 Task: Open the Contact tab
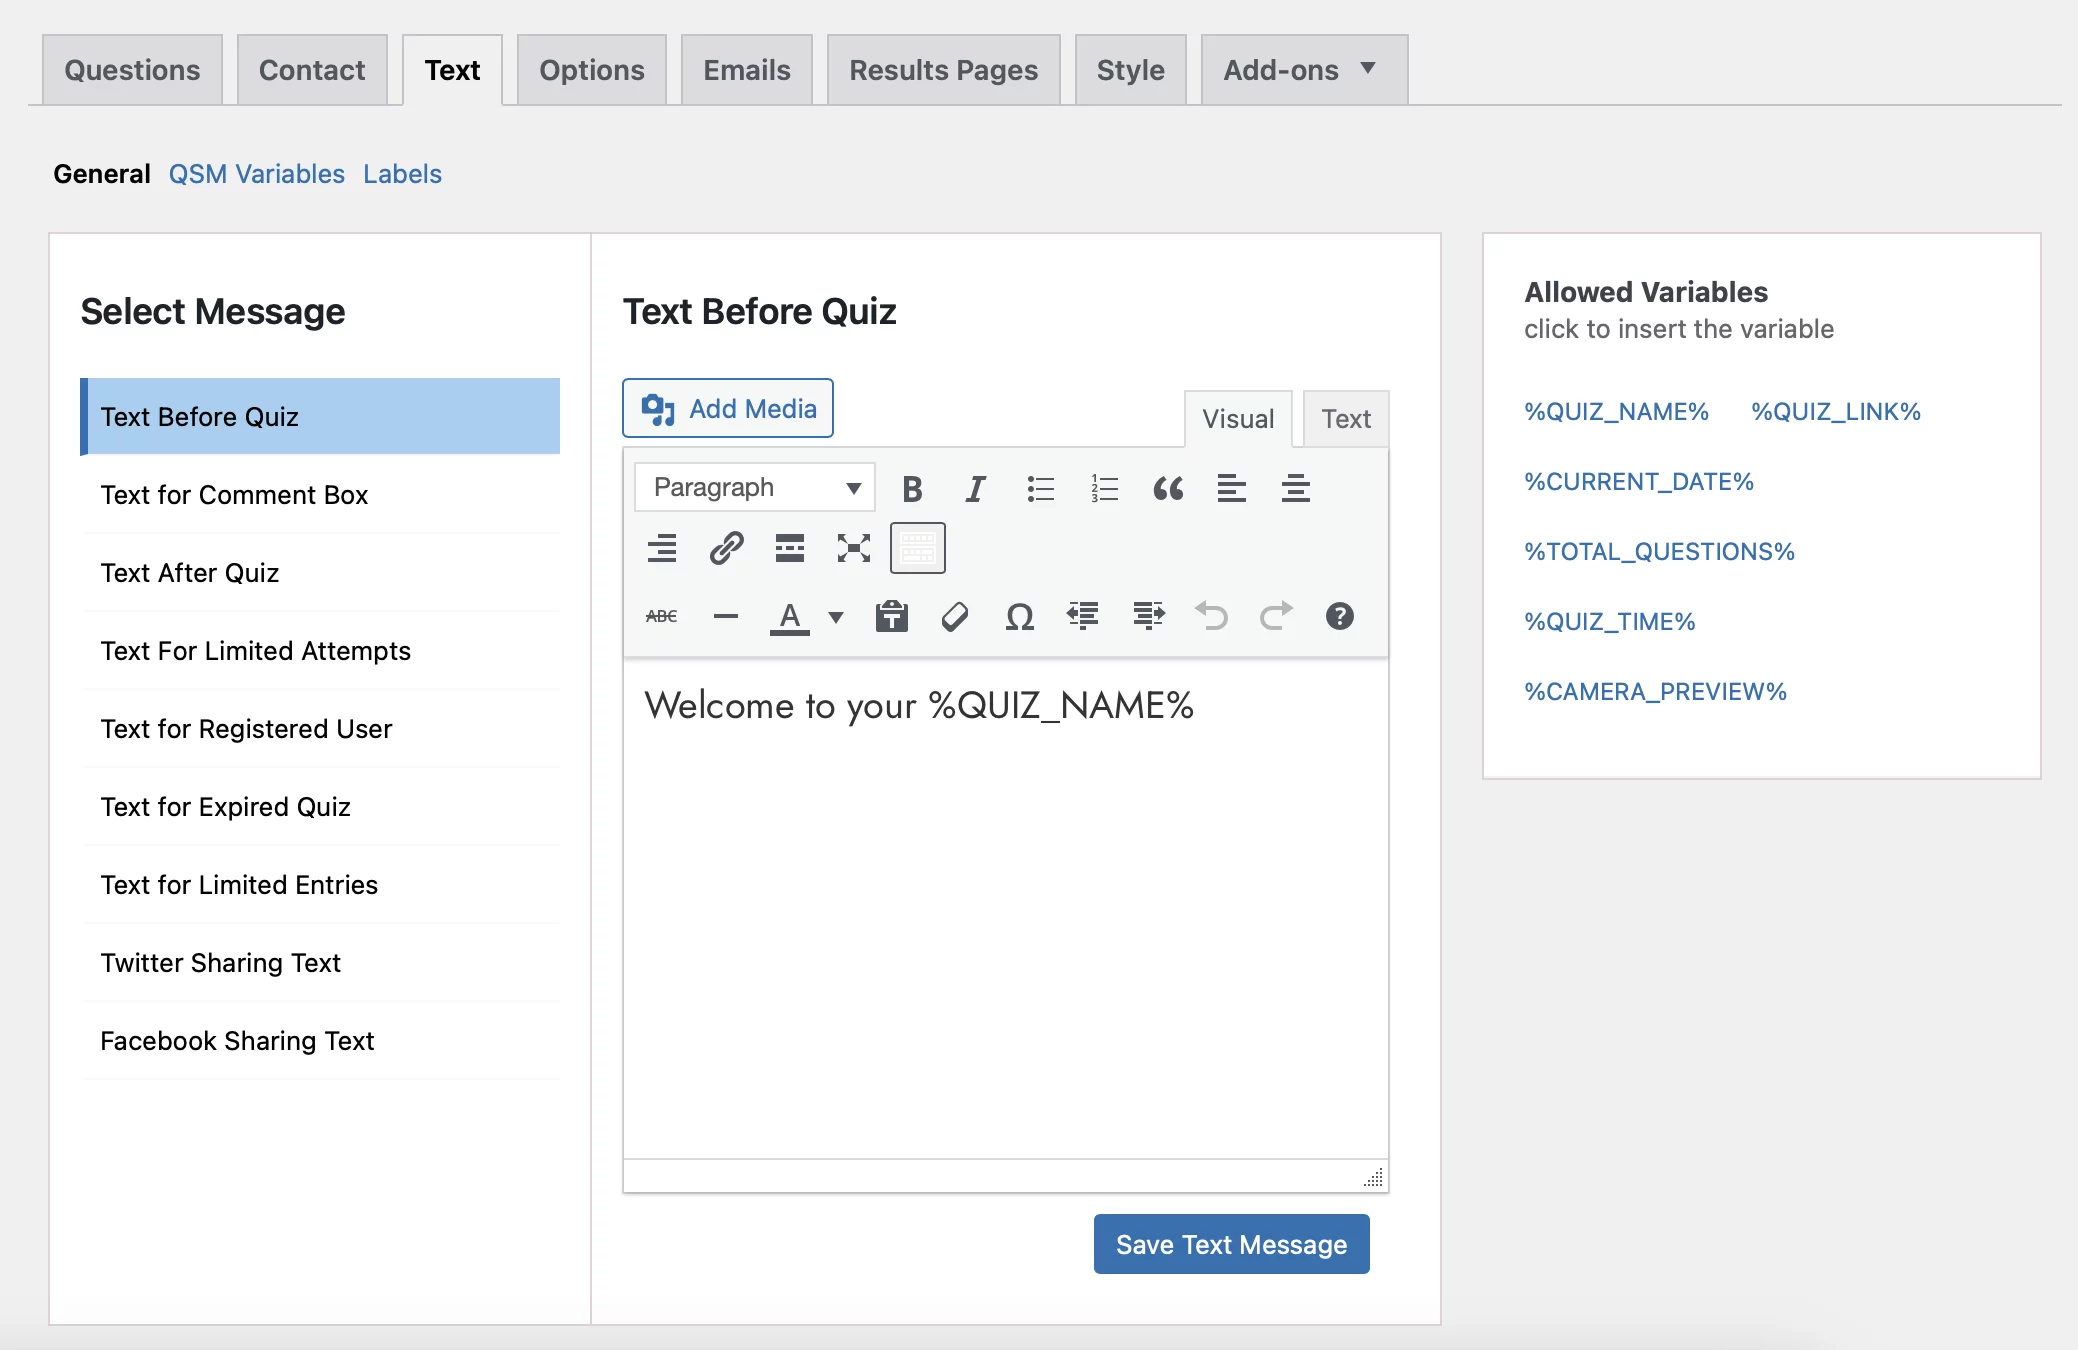[312, 70]
